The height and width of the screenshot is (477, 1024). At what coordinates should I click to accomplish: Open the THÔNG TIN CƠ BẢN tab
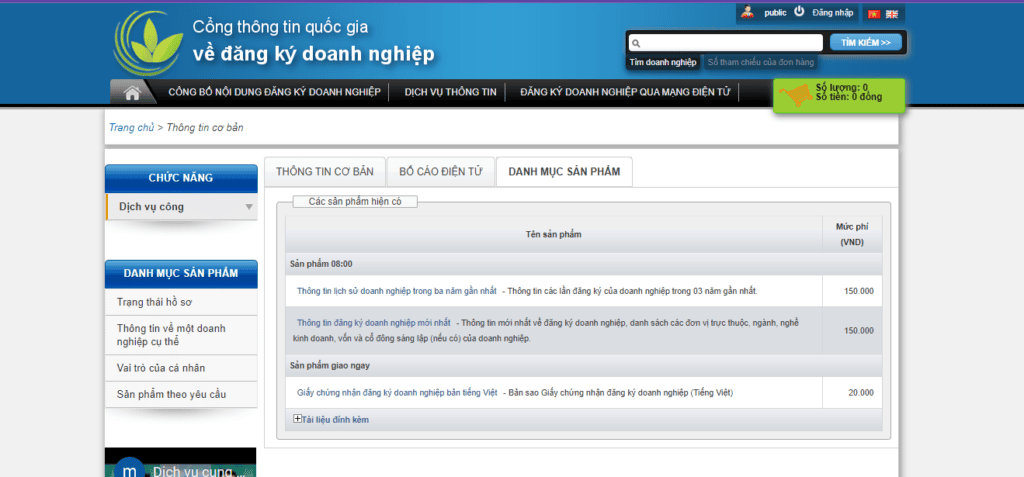tap(325, 172)
